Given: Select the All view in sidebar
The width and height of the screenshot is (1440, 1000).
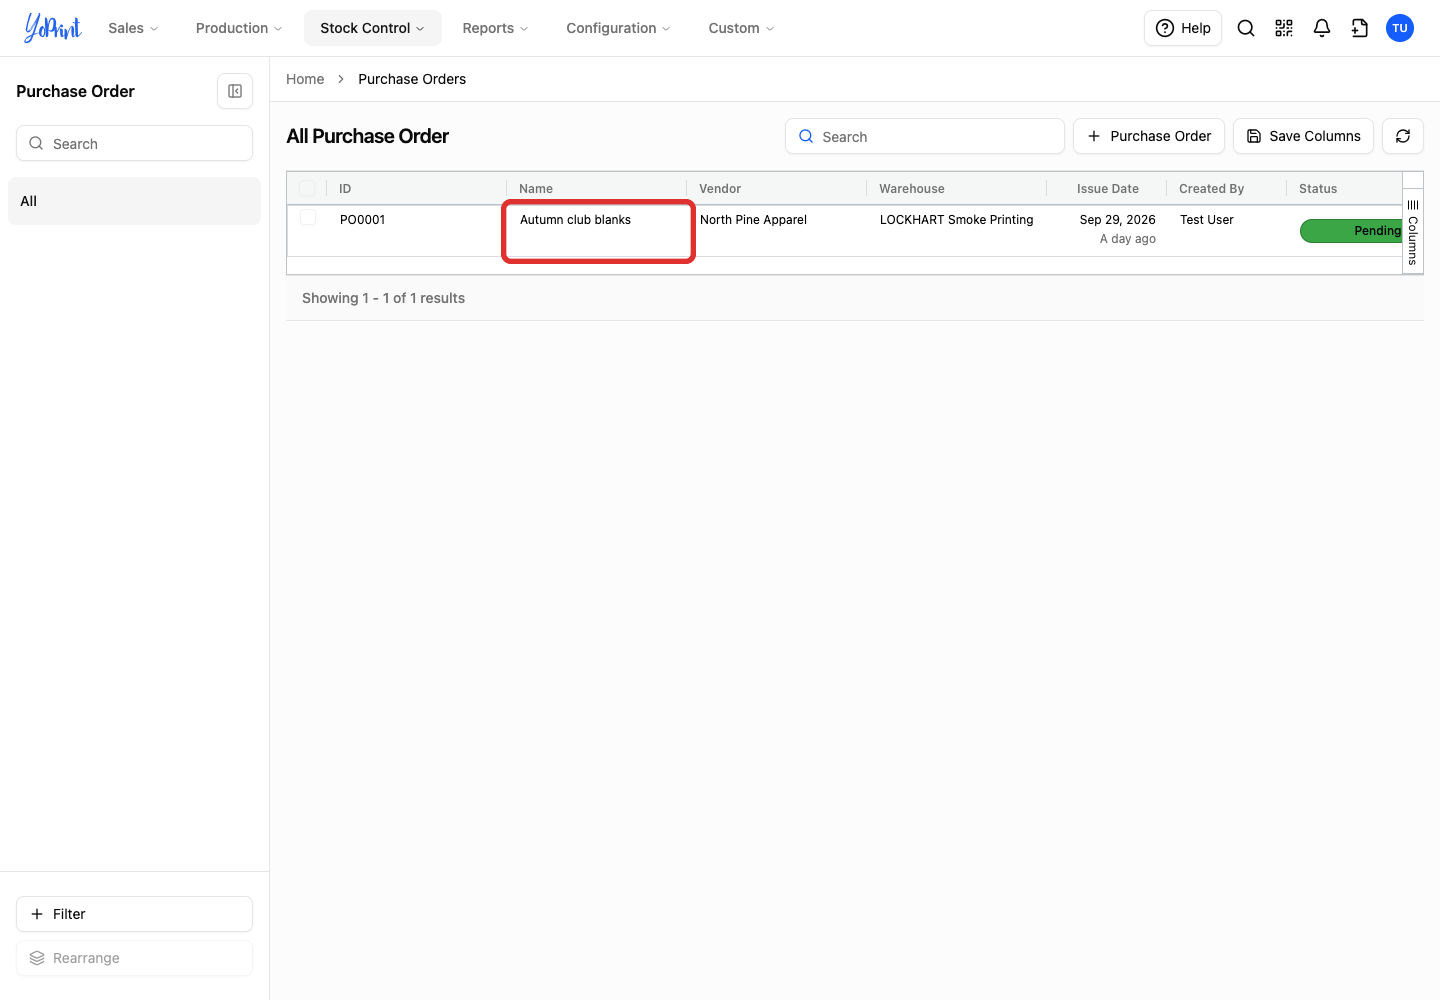Looking at the screenshot, I should click(134, 201).
